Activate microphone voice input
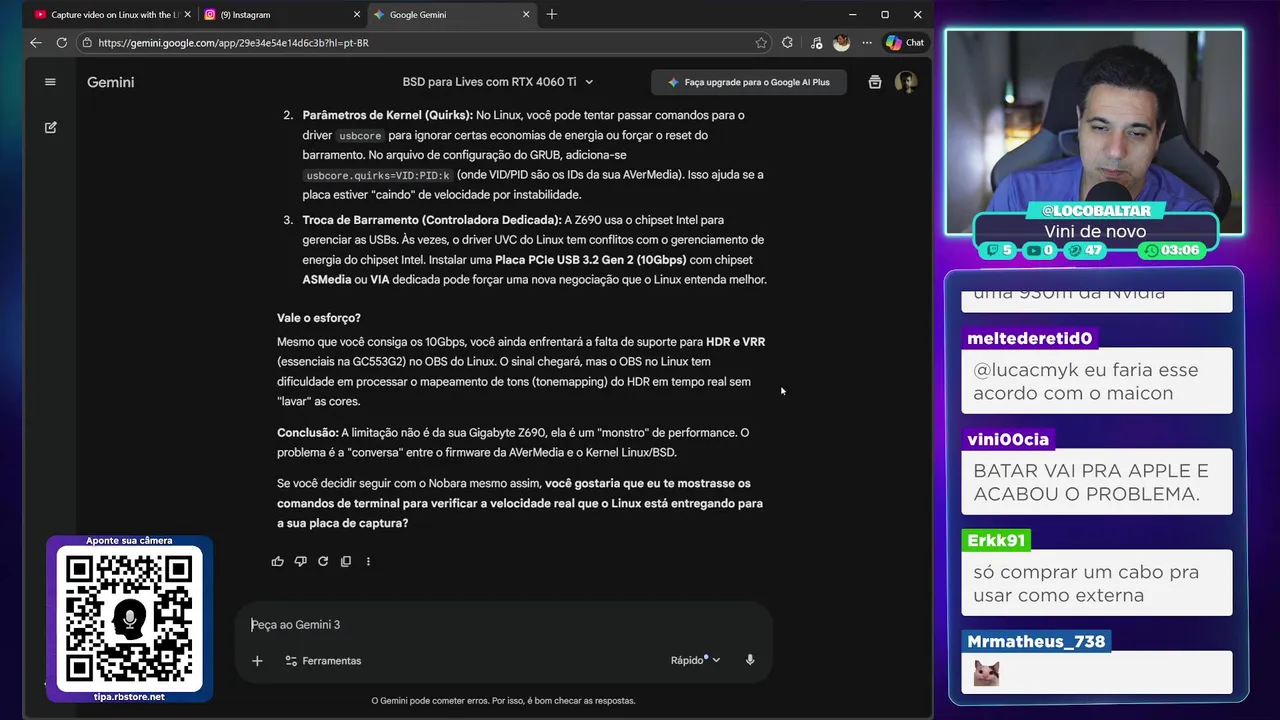 pos(750,660)
